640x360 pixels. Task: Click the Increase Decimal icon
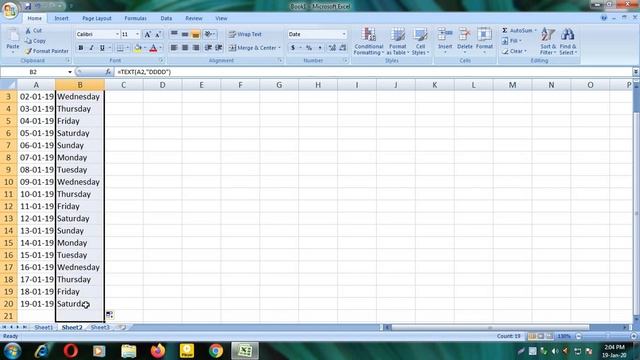pos(332,48)
